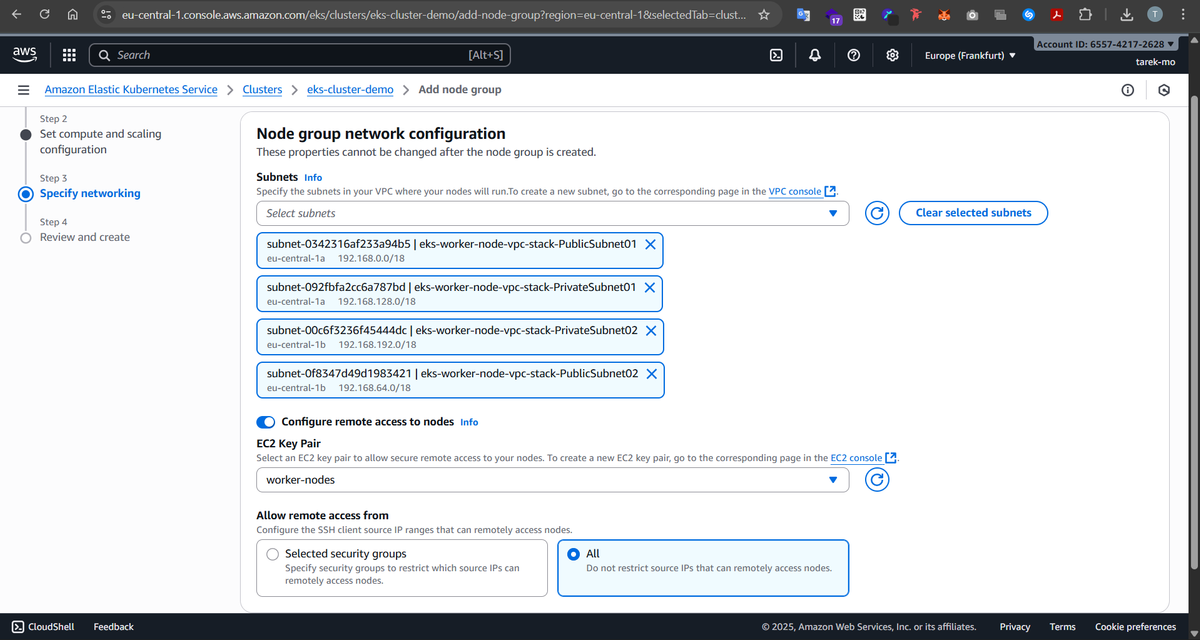The width and height of the screenshot is (1200, 640).
Task: Open the Shazam extension
Action: pos(1028,15)
